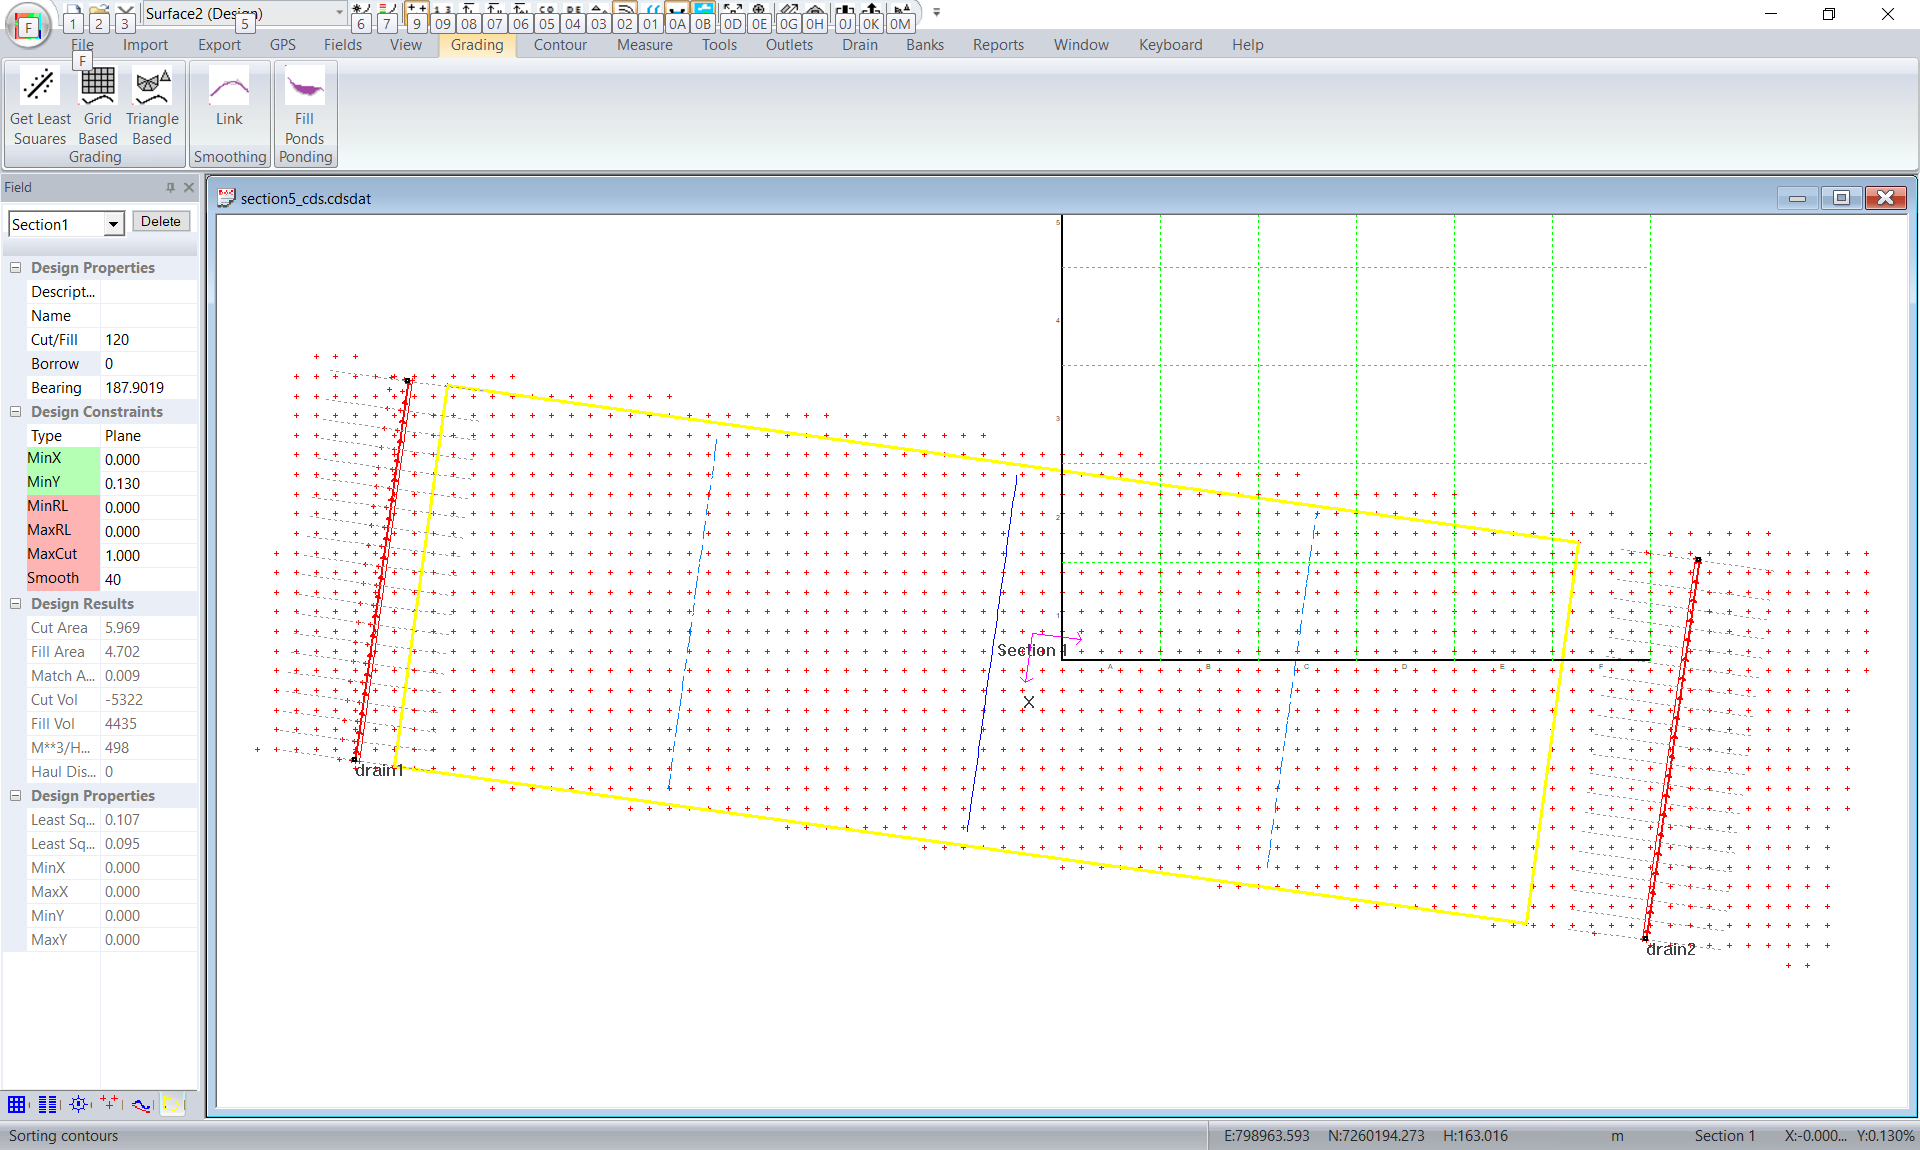Open the Section1 dropdown list

pyautogui.click(x=113, y=224)
